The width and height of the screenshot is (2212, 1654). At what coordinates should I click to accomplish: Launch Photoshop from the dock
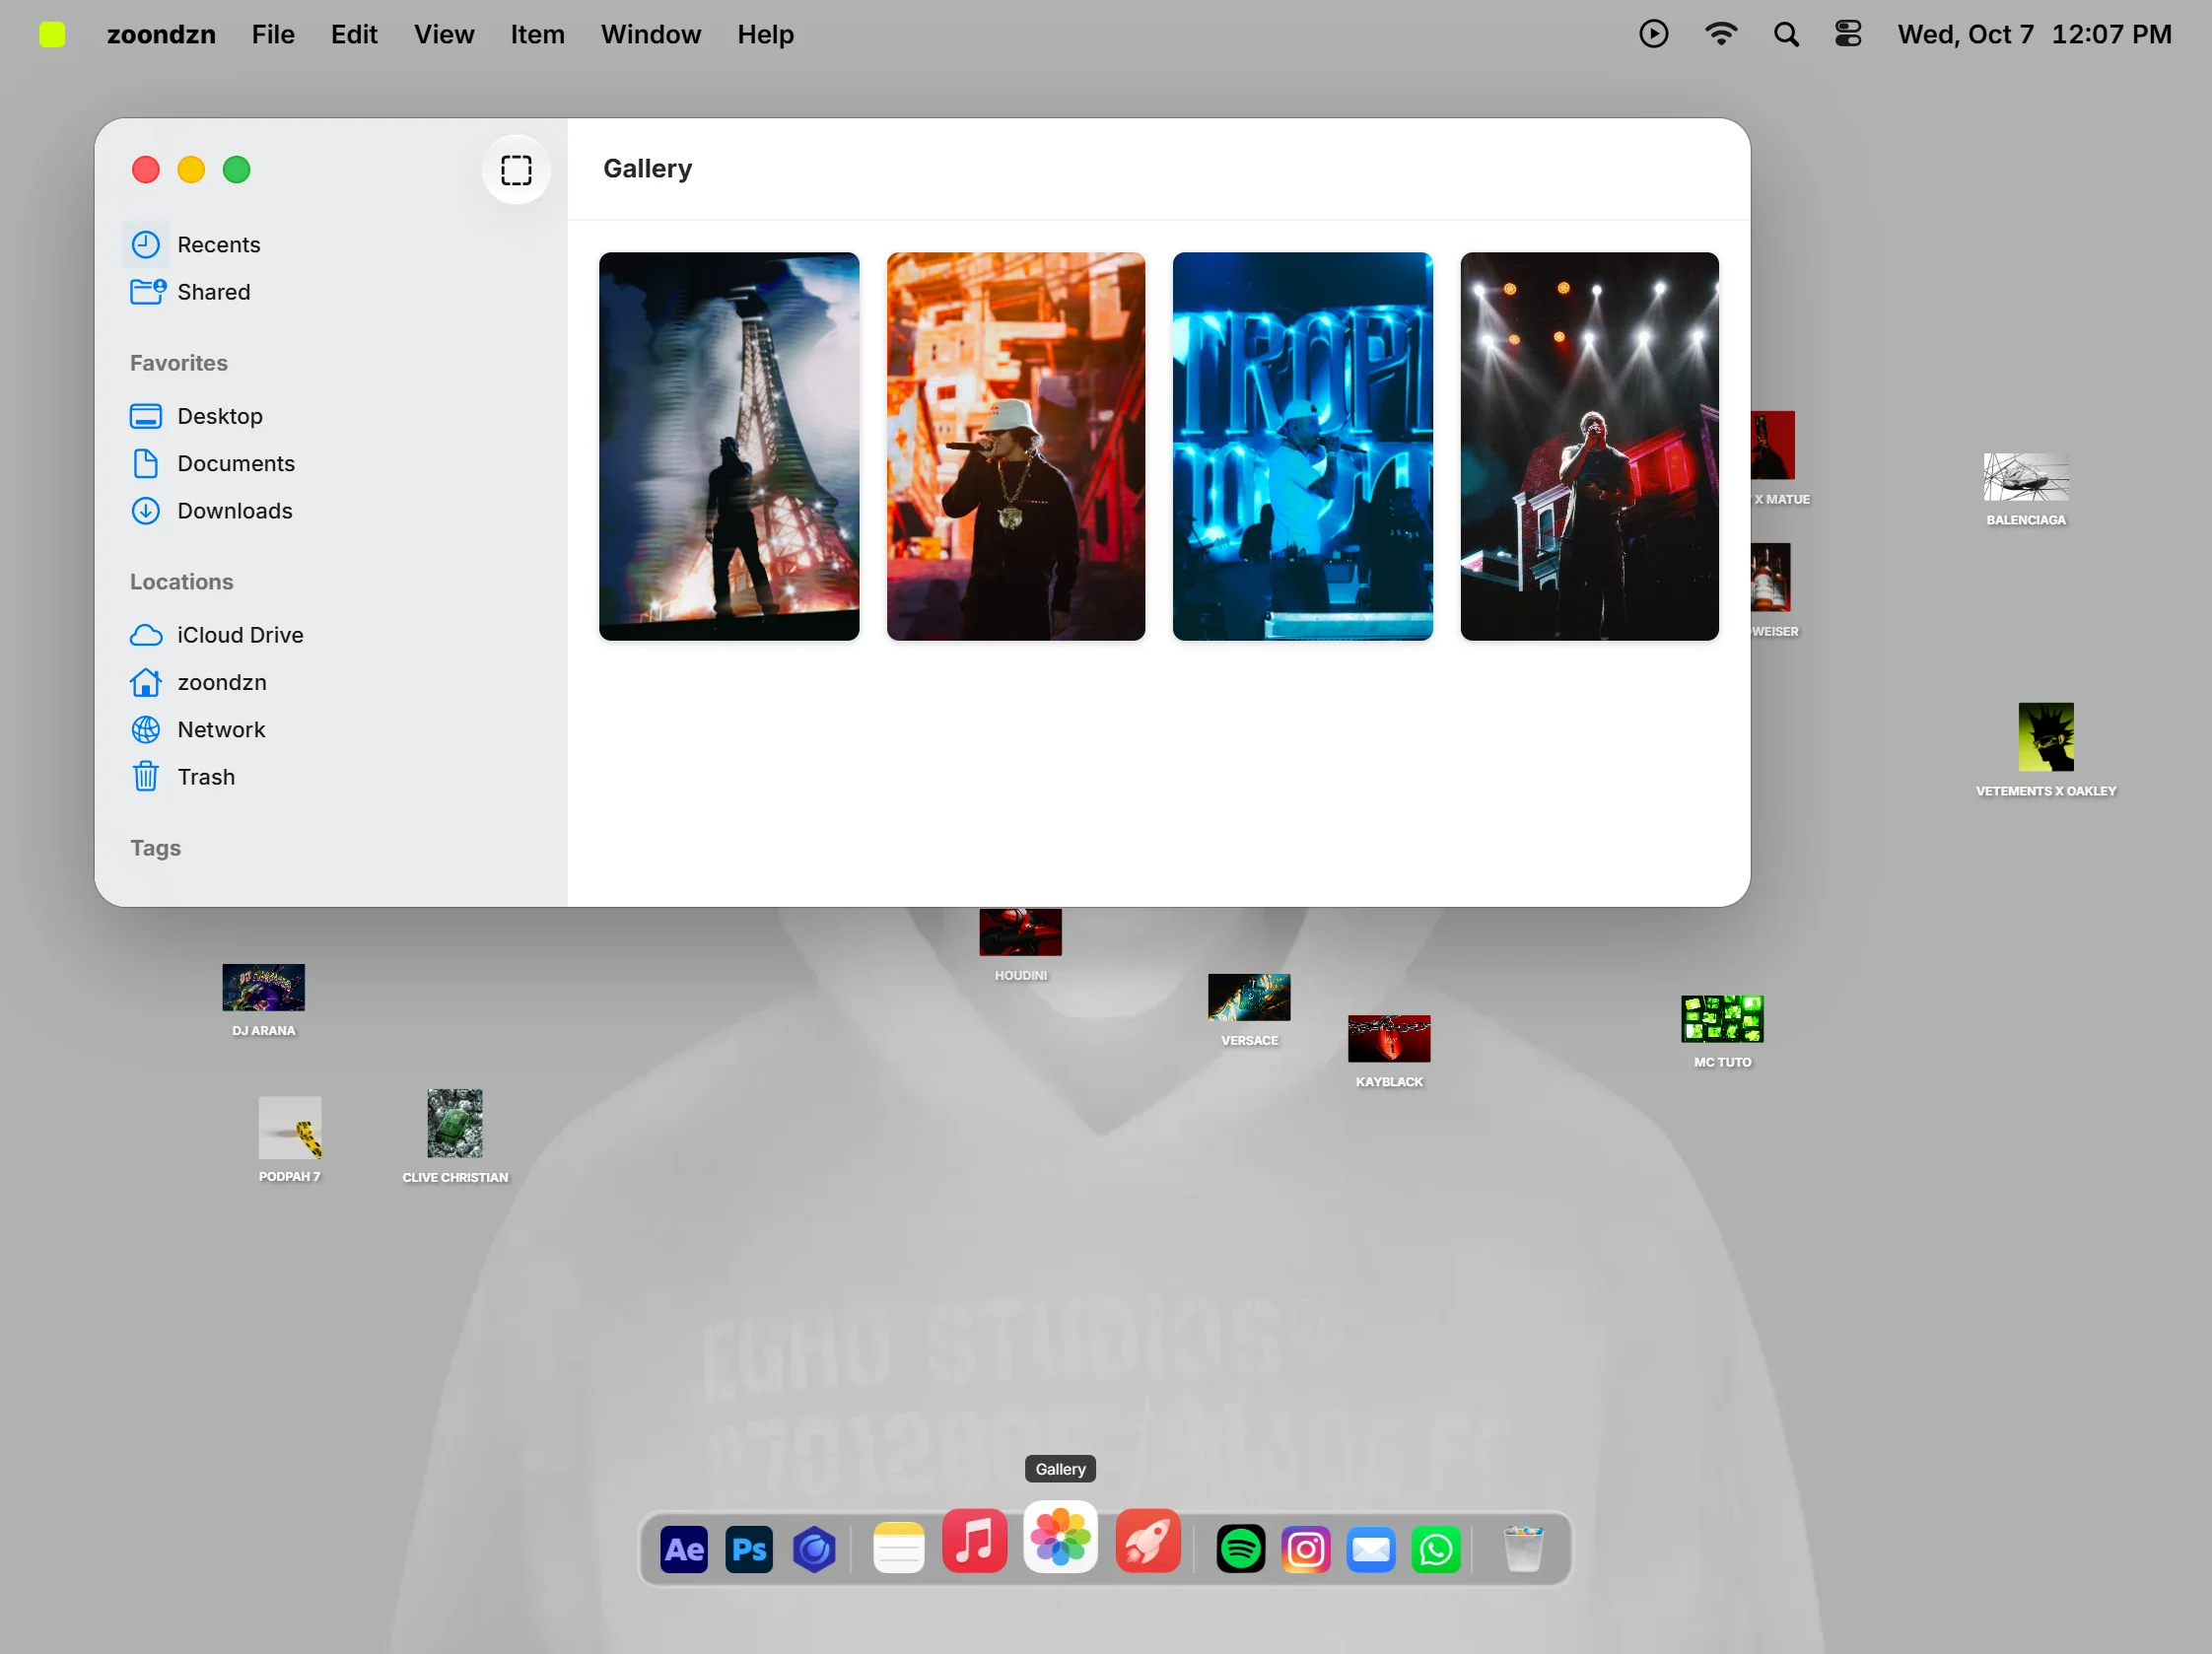749,1549
